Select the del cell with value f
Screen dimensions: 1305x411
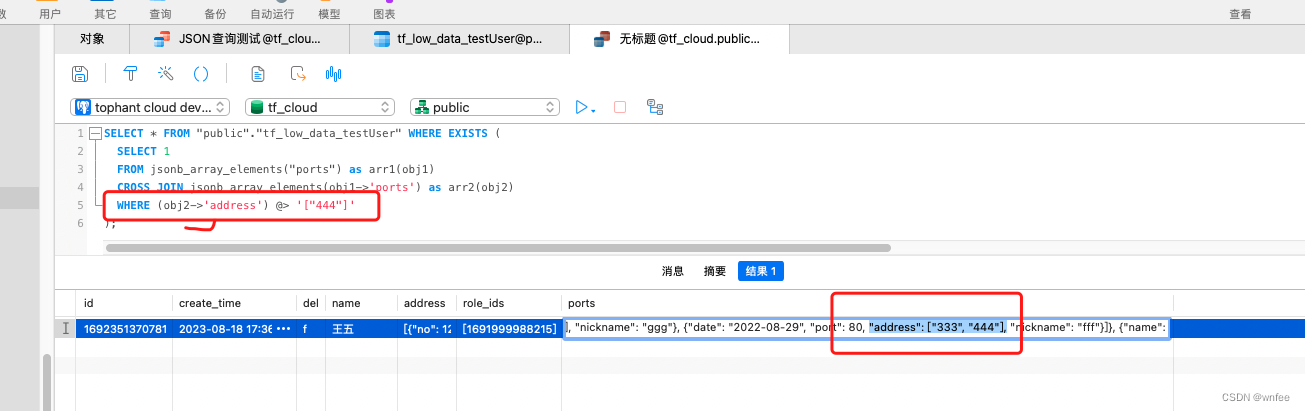tap(311, 328)
